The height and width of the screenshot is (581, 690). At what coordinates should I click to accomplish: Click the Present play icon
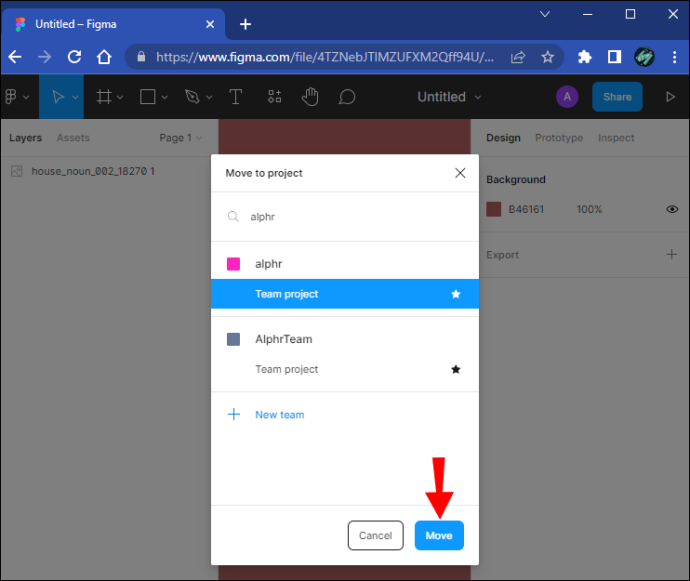pos(670,96)
